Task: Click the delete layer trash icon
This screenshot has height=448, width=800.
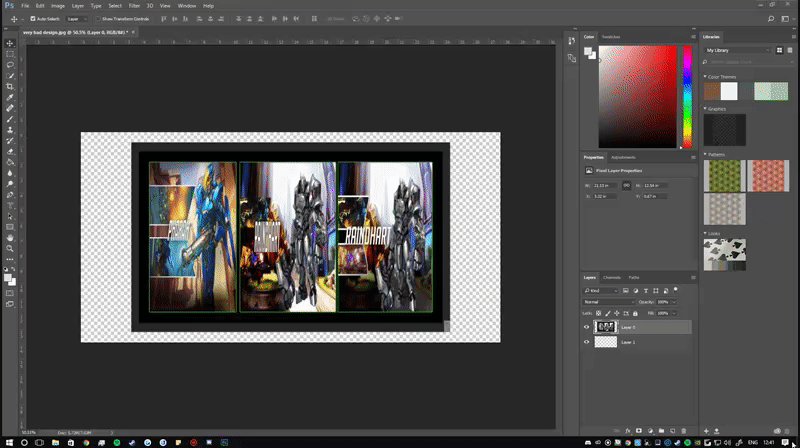Action: pyautogui.click(x=684, y=430)
